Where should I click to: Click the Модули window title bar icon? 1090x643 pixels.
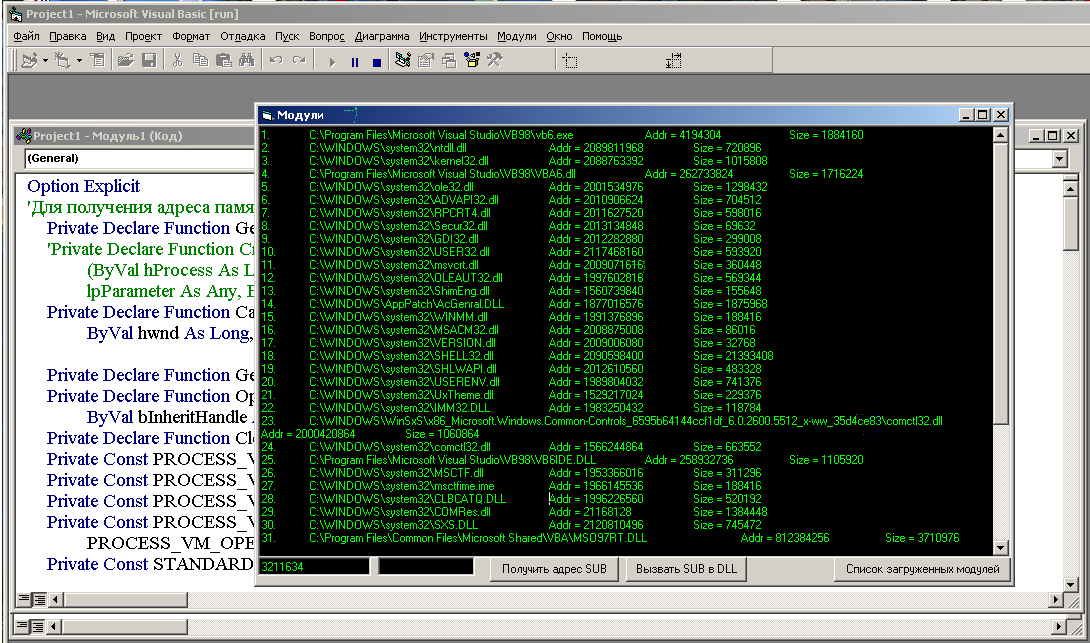tap(268, 115)
